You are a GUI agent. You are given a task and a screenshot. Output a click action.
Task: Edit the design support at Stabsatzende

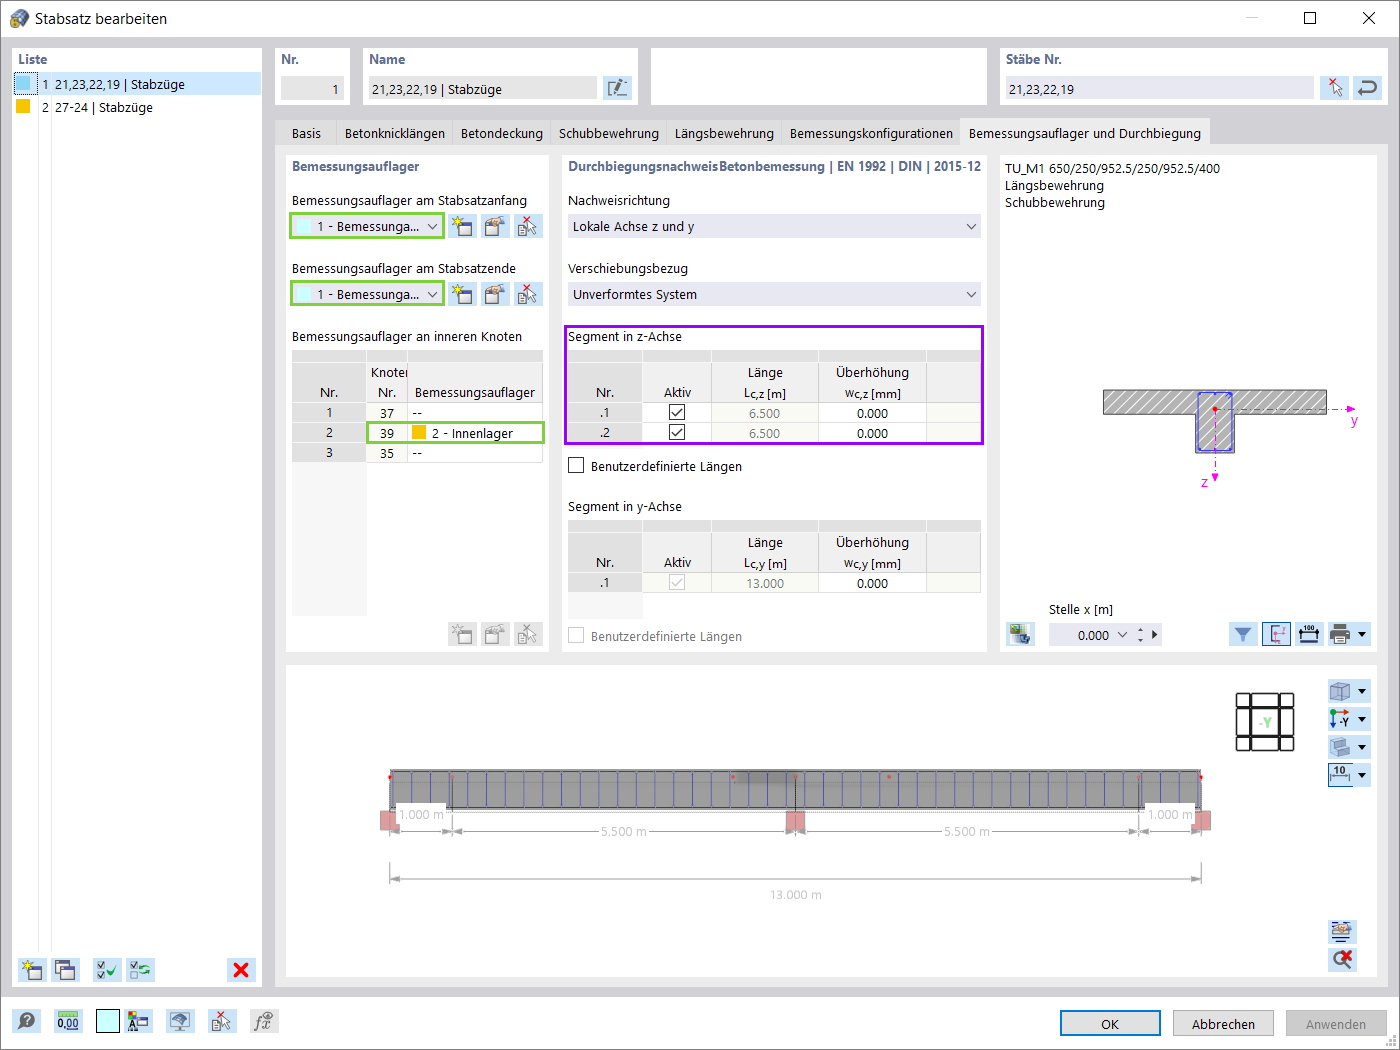495,294
